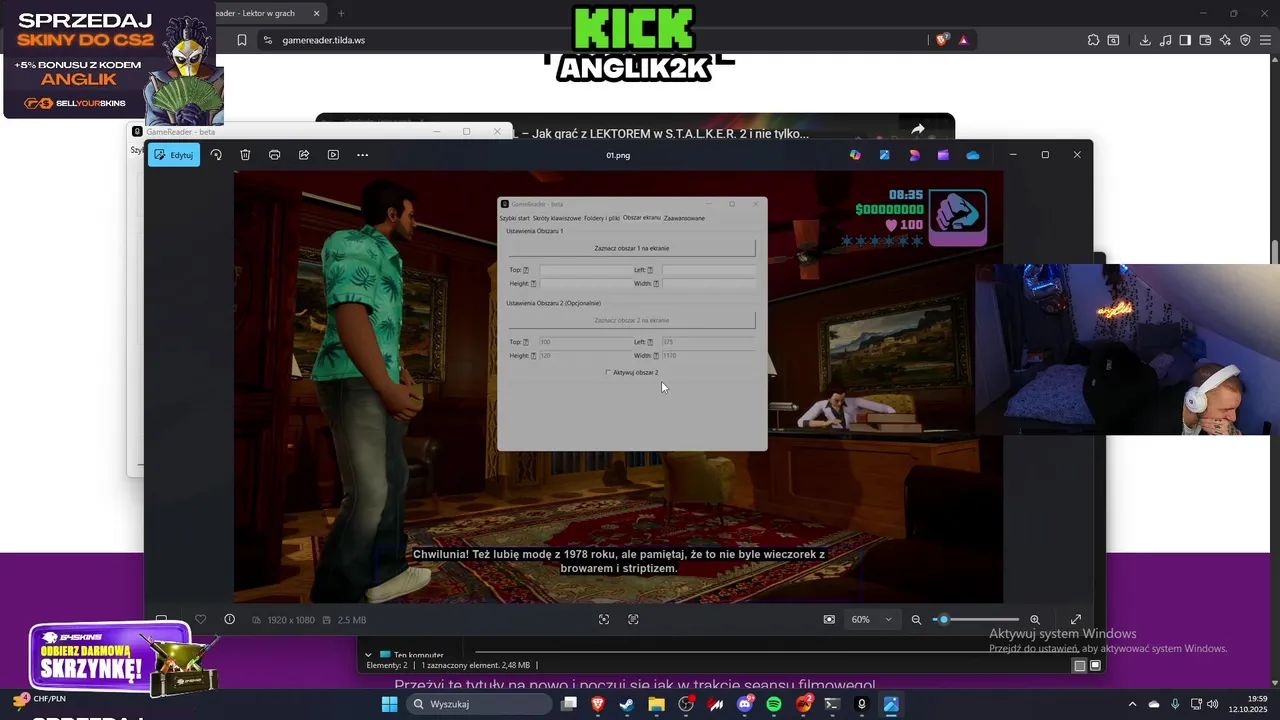Open File Explorer from the taskbar

(x=656, y=704)
